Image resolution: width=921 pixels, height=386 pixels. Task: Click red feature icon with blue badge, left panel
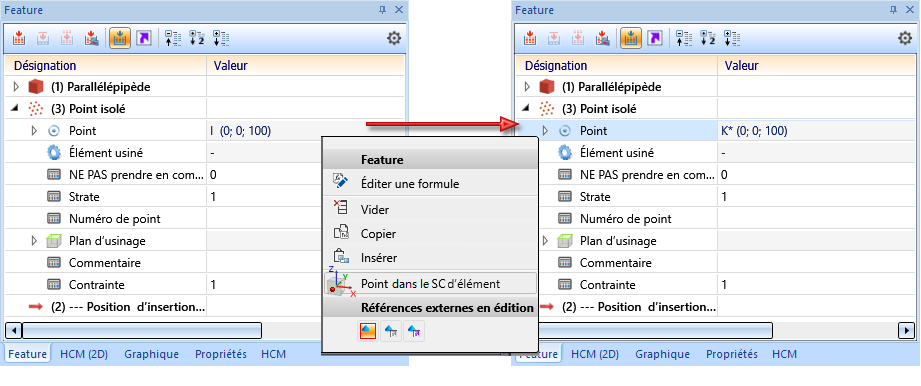91,39
